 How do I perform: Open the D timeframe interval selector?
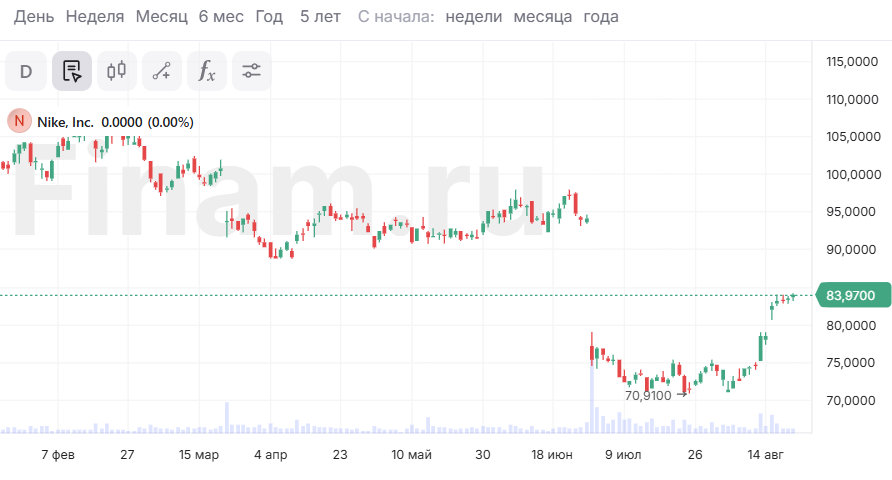pos(26,71)
